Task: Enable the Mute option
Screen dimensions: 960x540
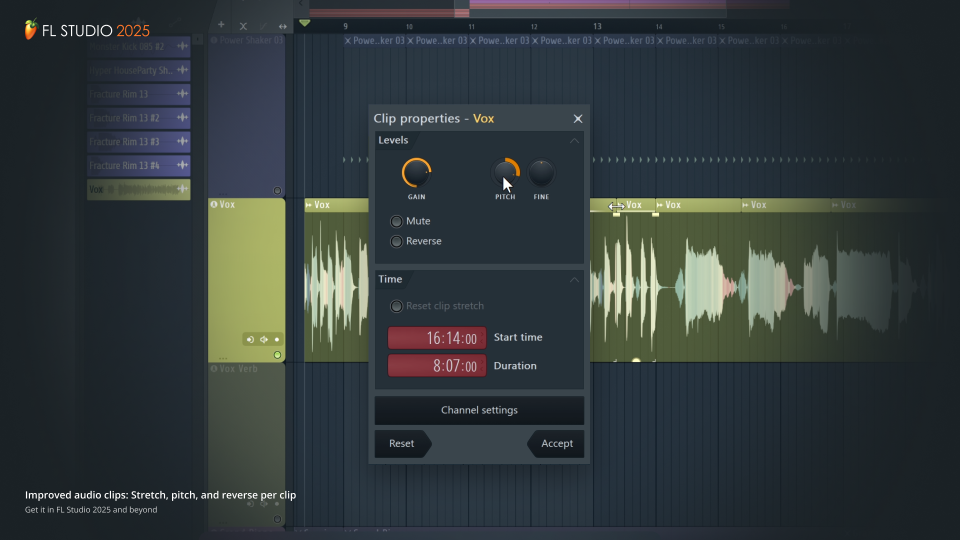Action: coord(397,221)
